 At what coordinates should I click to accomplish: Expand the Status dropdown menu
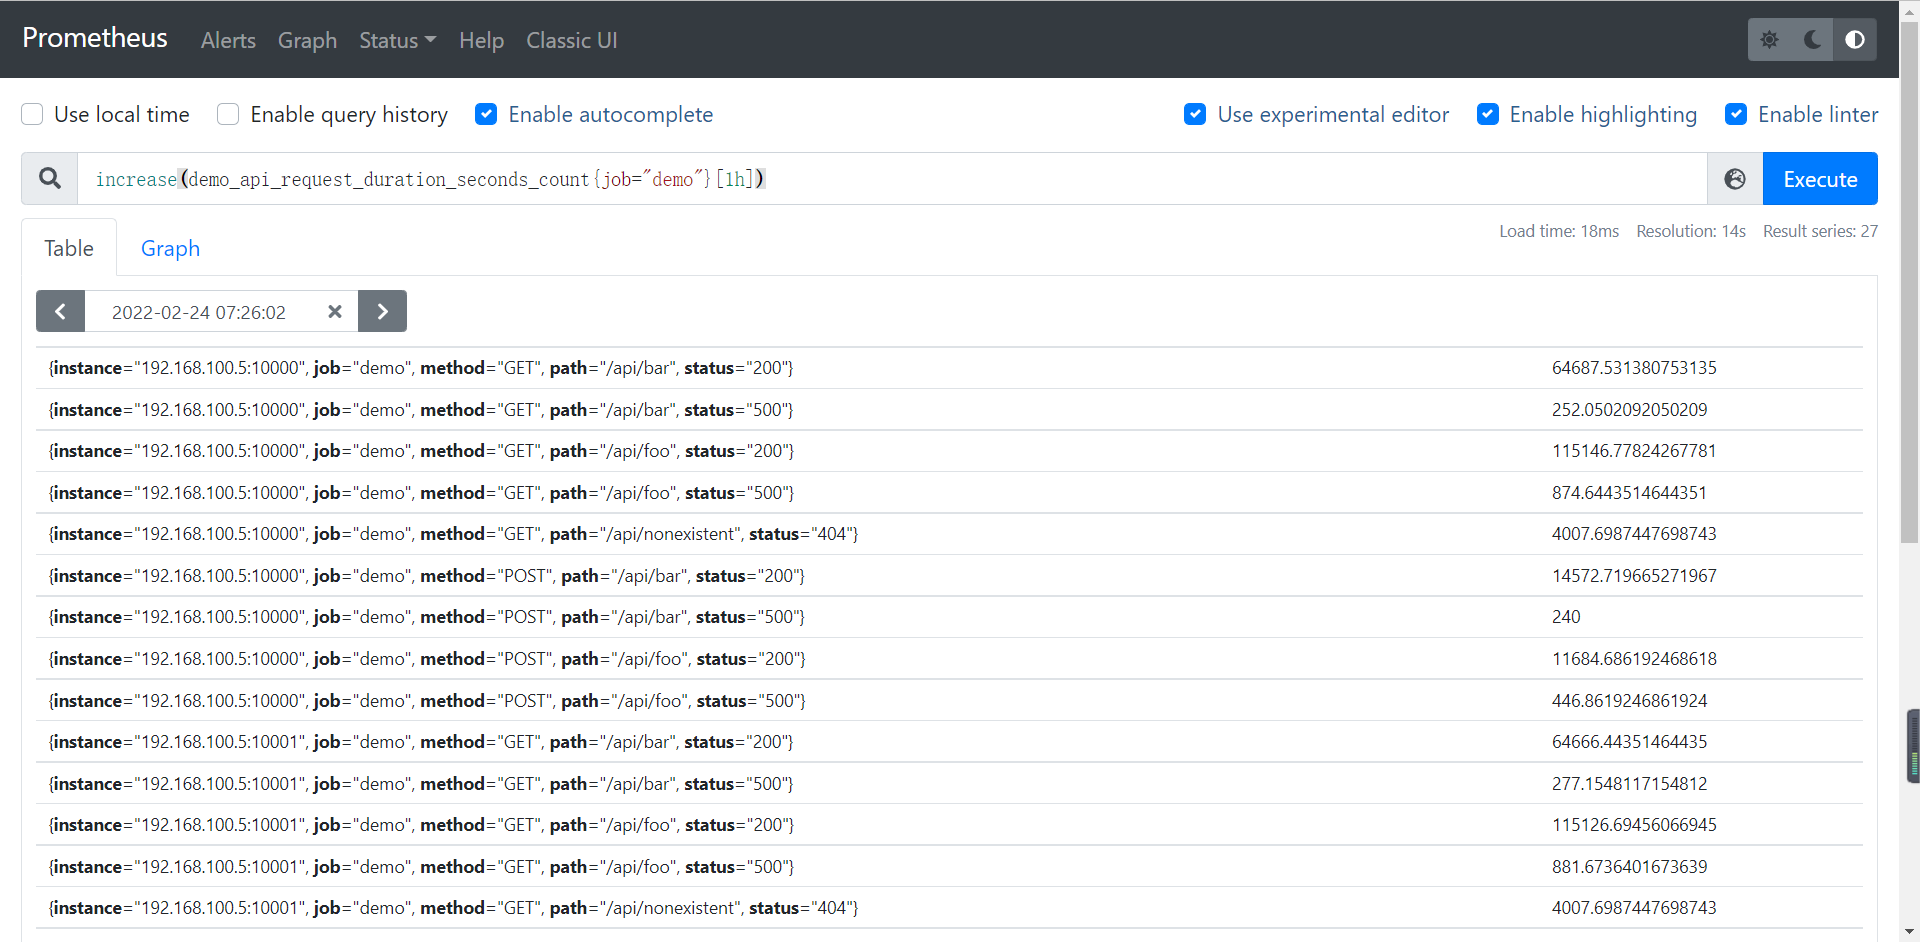click(397, 40)
